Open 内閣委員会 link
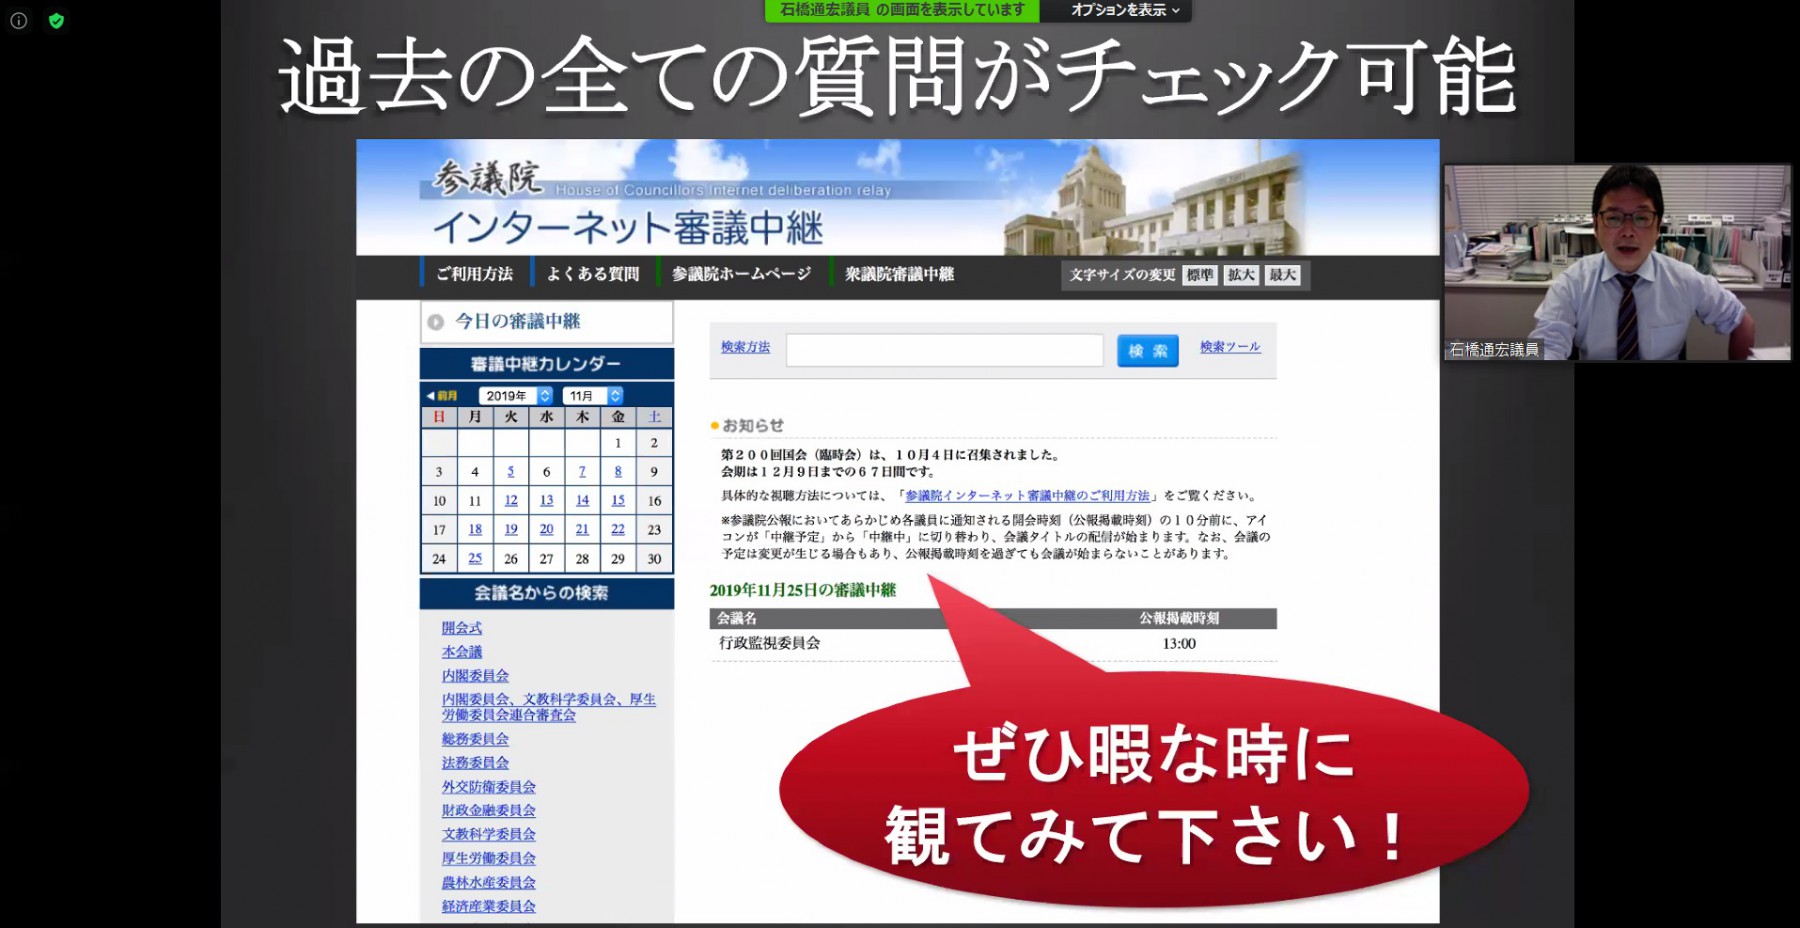The image size is (1800, 928). pos(475,676)
